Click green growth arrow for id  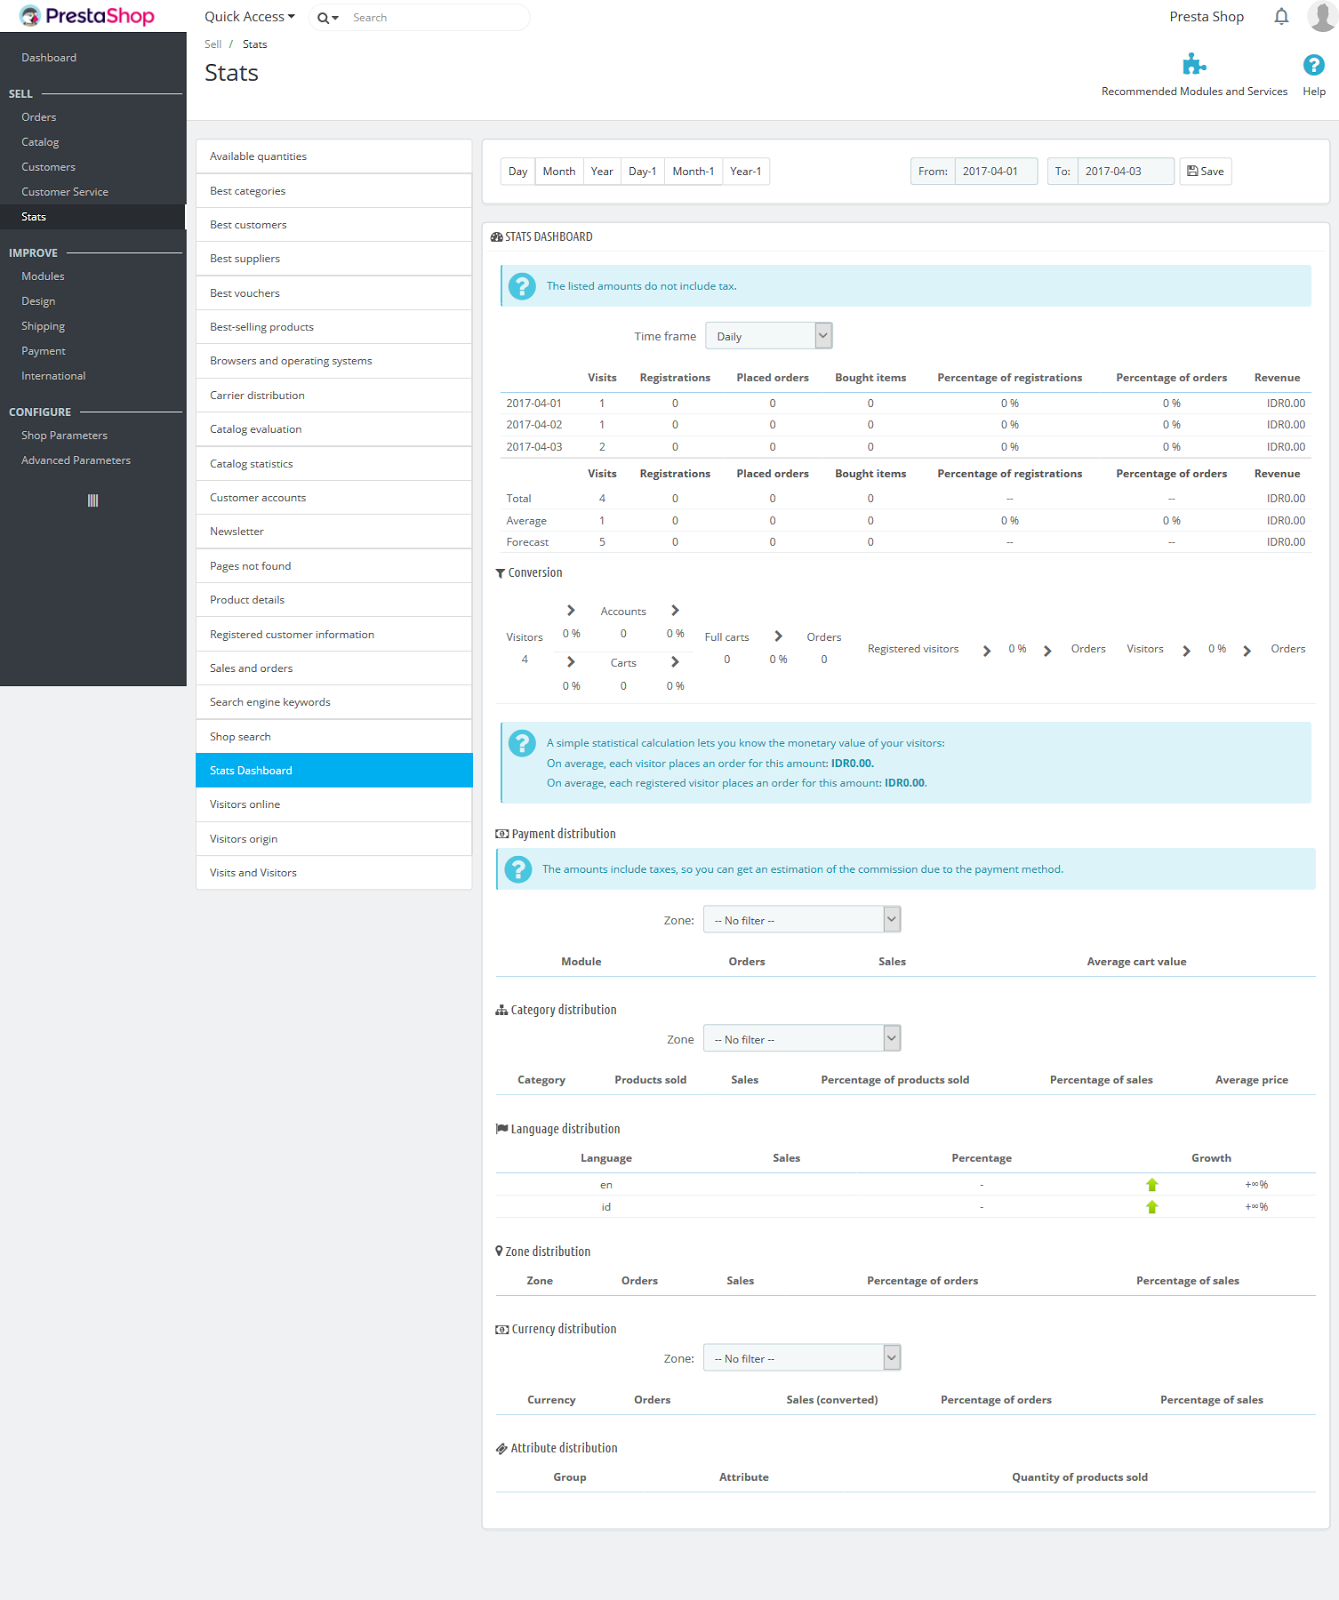tap(1152, 1207)
